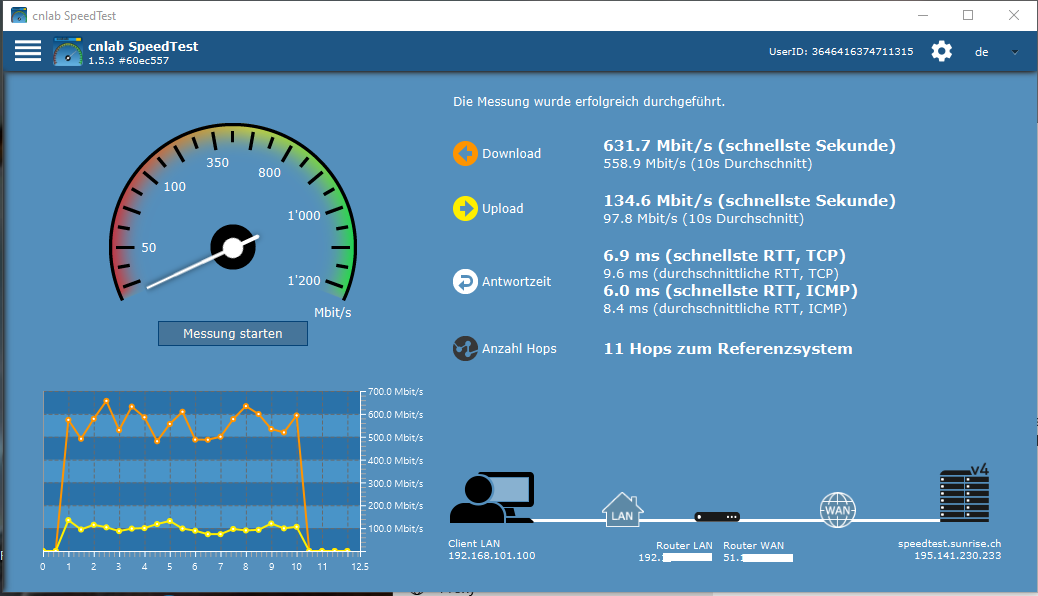The image size is (1038, 596).
Task: Click the Anzahl Hops network icon
Action: tap(465, 349)
